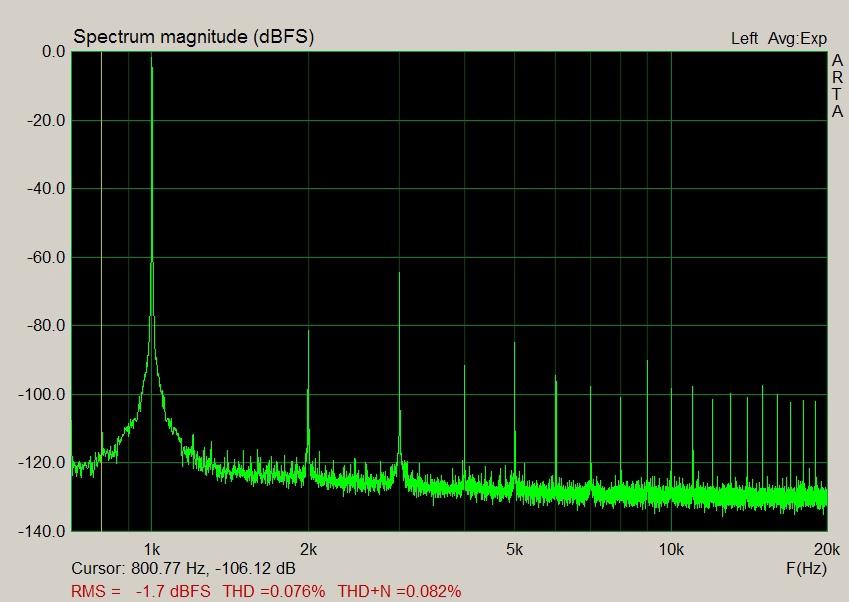Click the Avg:Exp averaging indicator
This screenshot has height=602, width=849.
point(797,39)
